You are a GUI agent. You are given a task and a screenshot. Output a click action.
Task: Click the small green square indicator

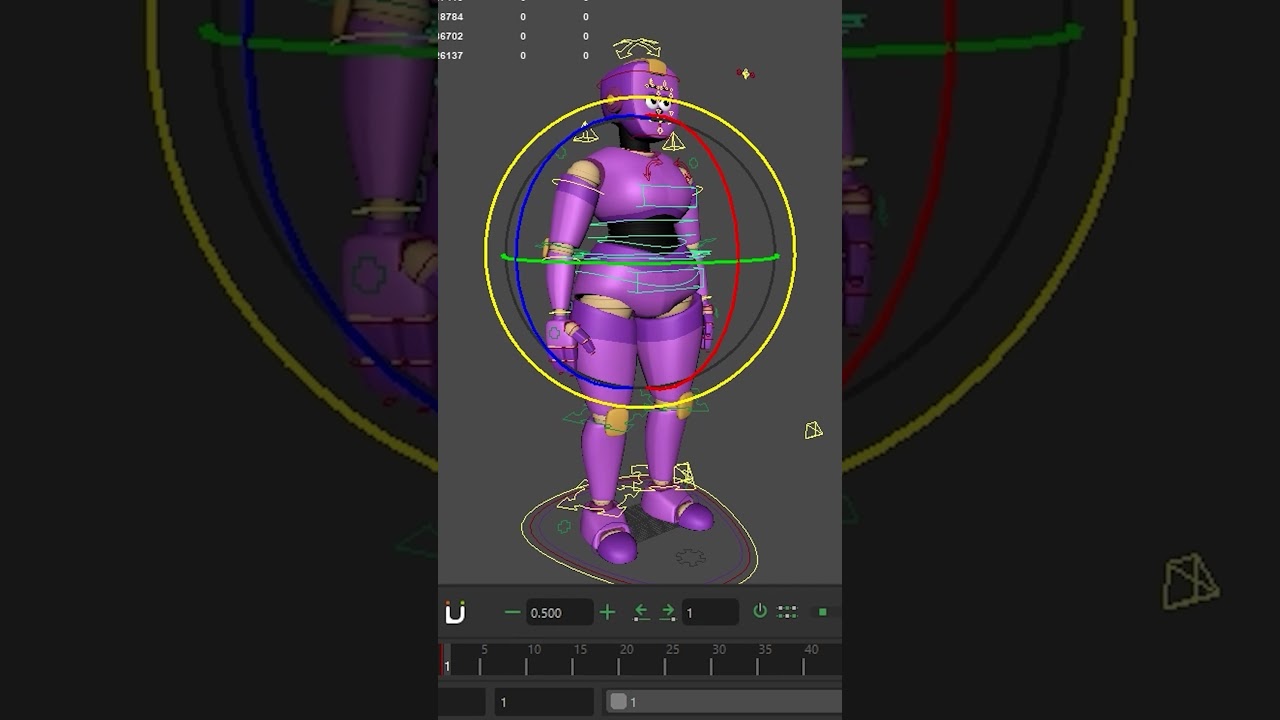point(823,612)
